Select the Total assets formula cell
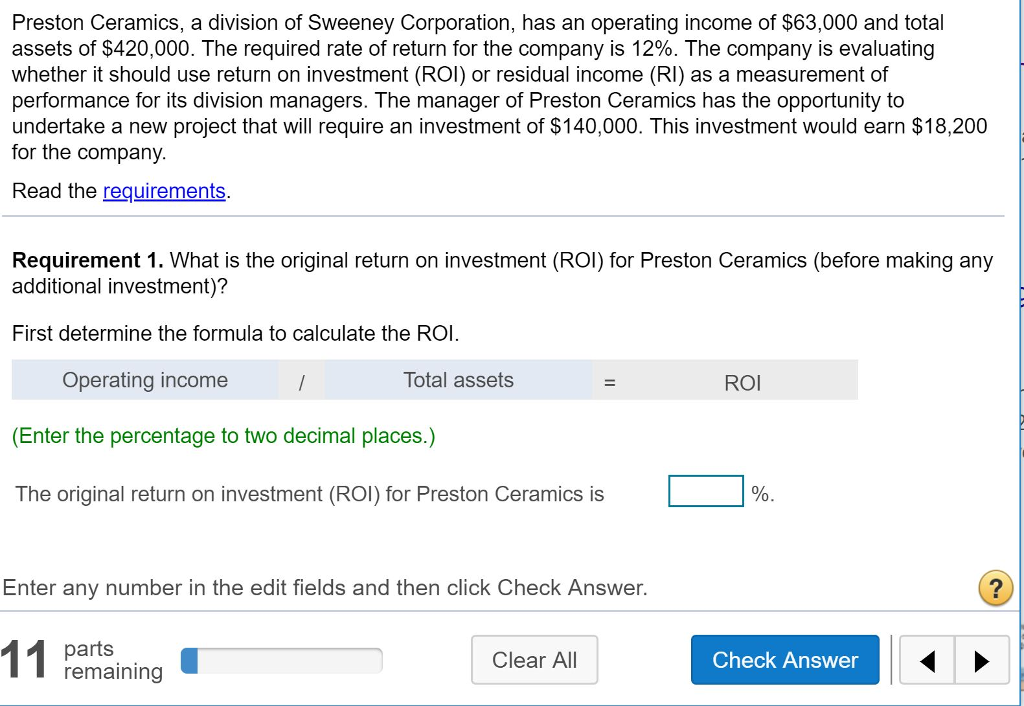The height and width of the screenshot is (706, 1024). (x=458, y=380)
